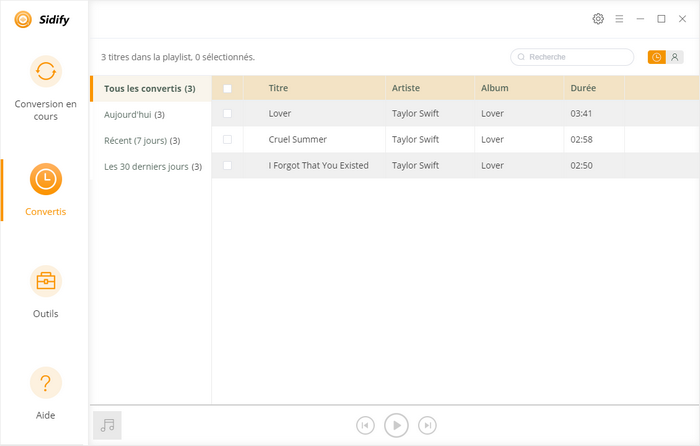Select the Convertis clock icon

point(45,179)
